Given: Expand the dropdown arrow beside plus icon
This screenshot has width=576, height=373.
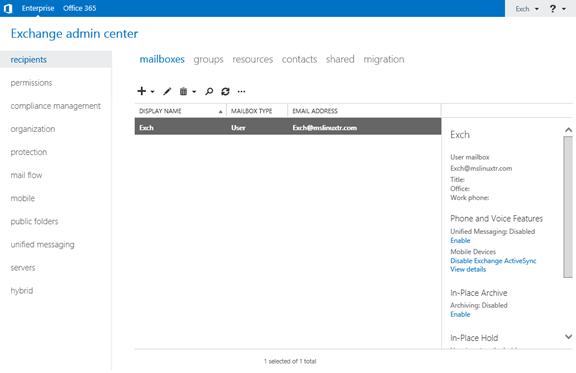Looking at the screenshot, I should coord(152,92).
